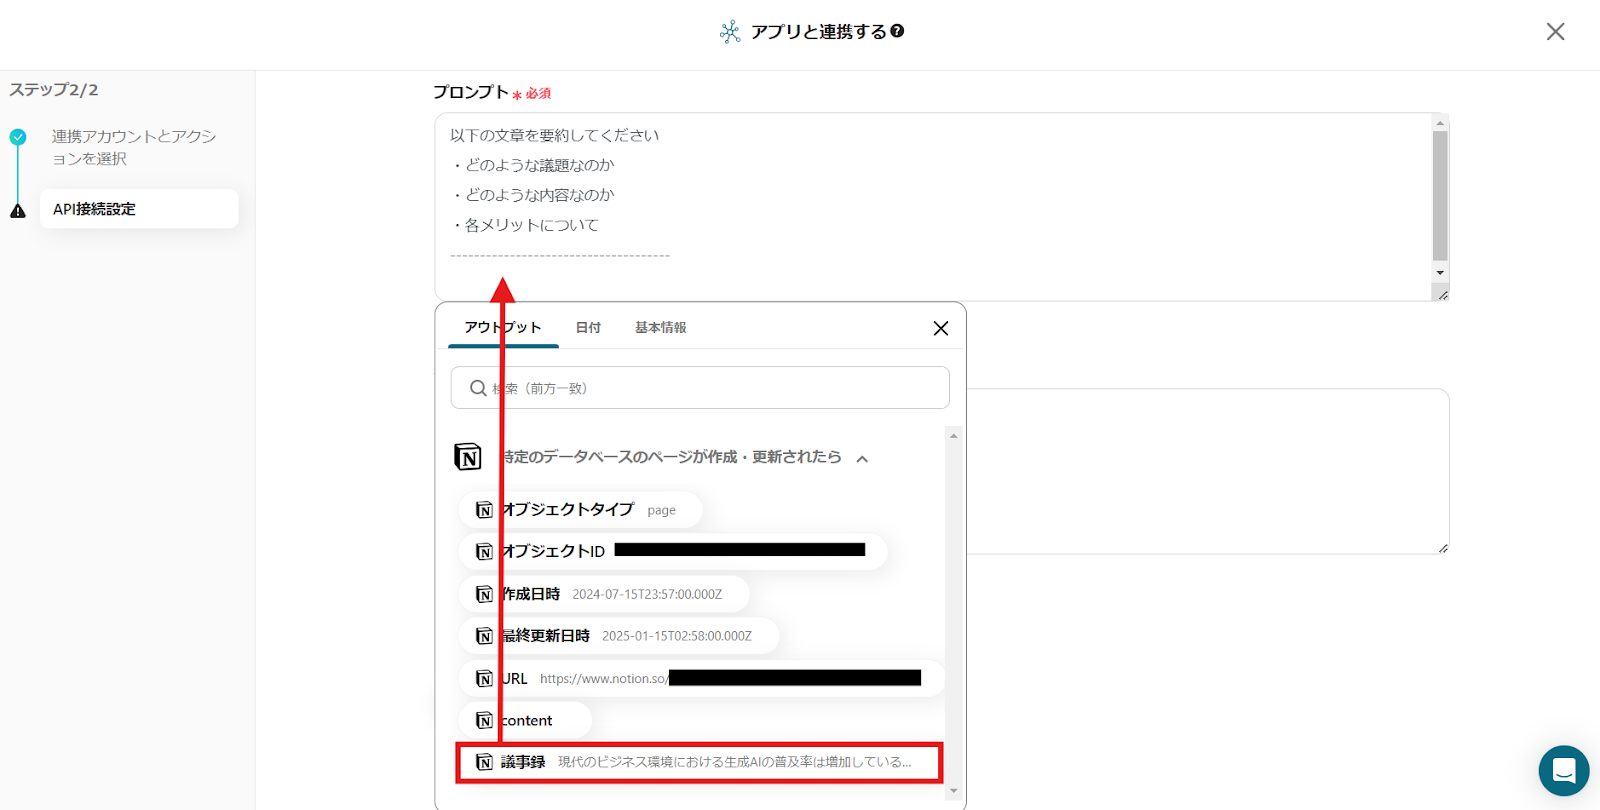The height and width of the screenshot is (810, 1600).
Task: Go to 連携アカウントとアクションを選択 step
Action: (134, 147)
